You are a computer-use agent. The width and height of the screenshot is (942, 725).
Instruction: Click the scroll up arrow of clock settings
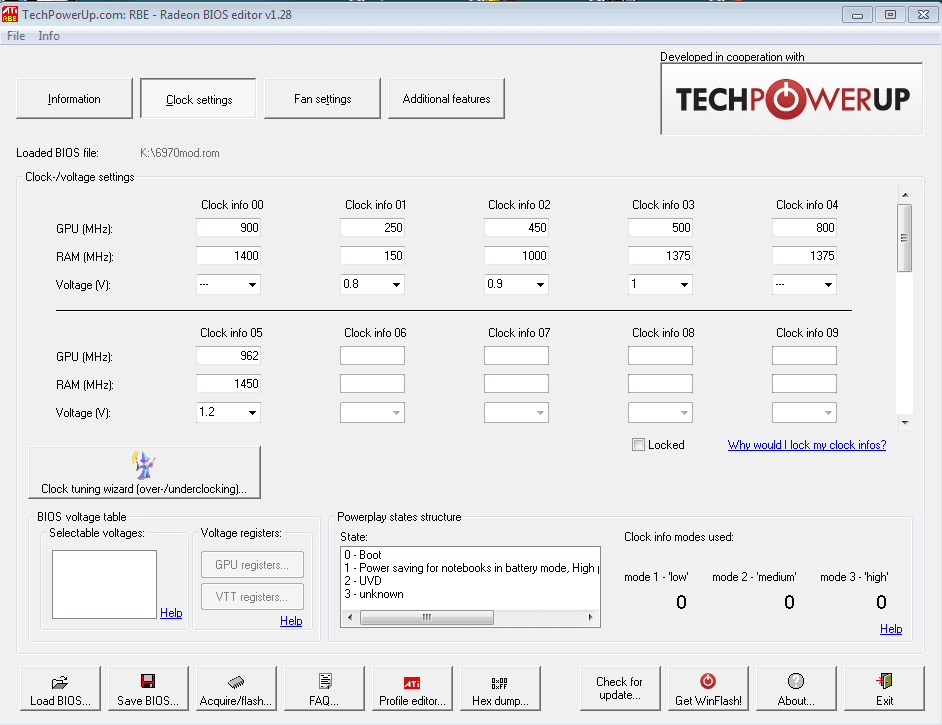[x=904, y=195]
